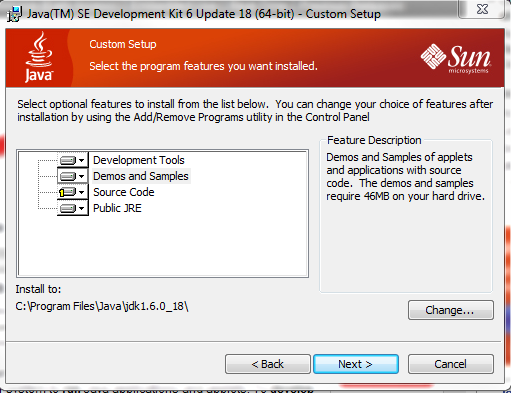Select Demos and Samples feature entry
This screenshot has width=511, height=393.
pyautogui.click(x=141, y=176)
